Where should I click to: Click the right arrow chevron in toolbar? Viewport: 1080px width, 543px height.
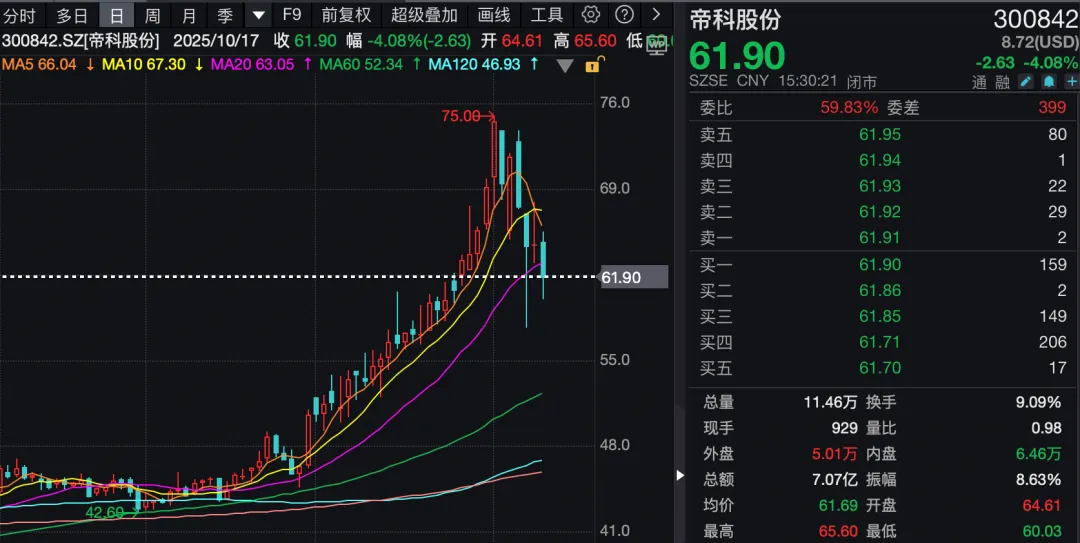point(656,15)
